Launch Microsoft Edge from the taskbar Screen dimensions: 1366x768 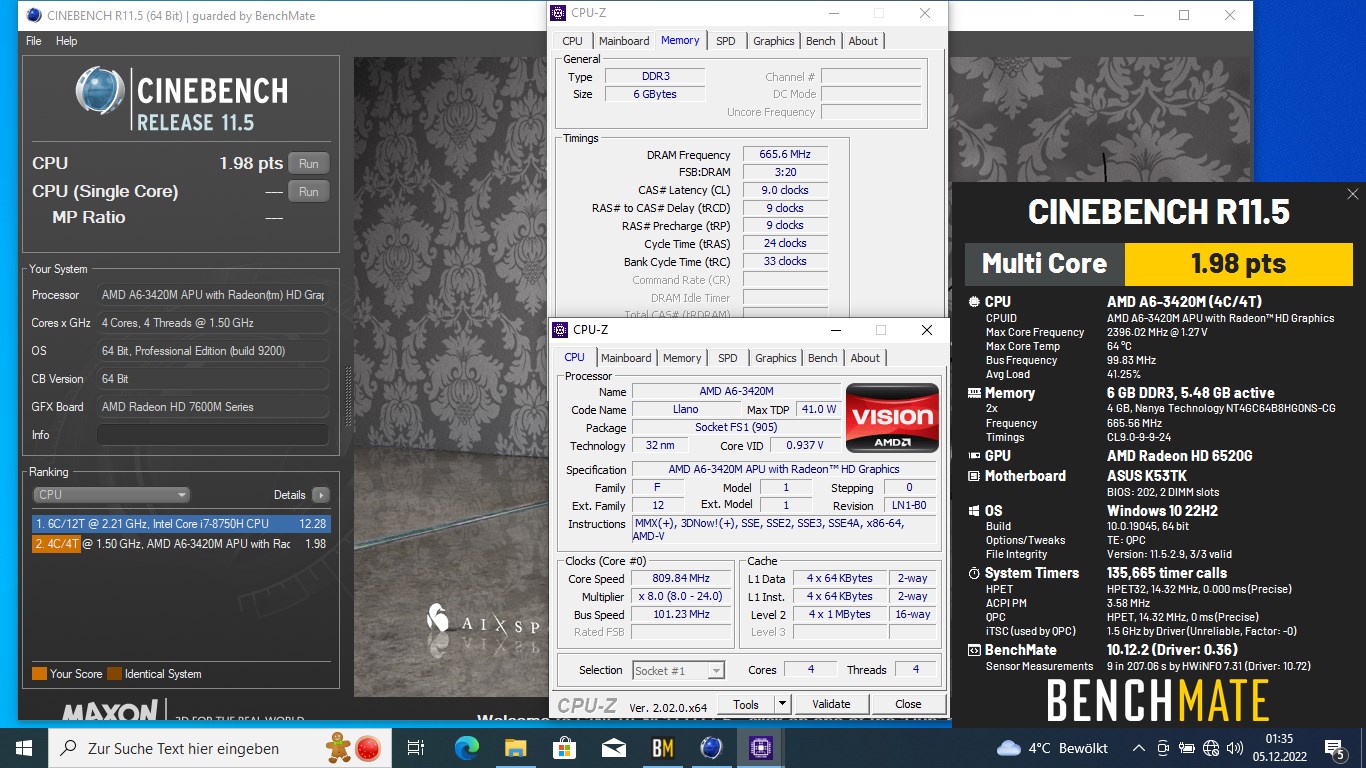pos(467,747)
